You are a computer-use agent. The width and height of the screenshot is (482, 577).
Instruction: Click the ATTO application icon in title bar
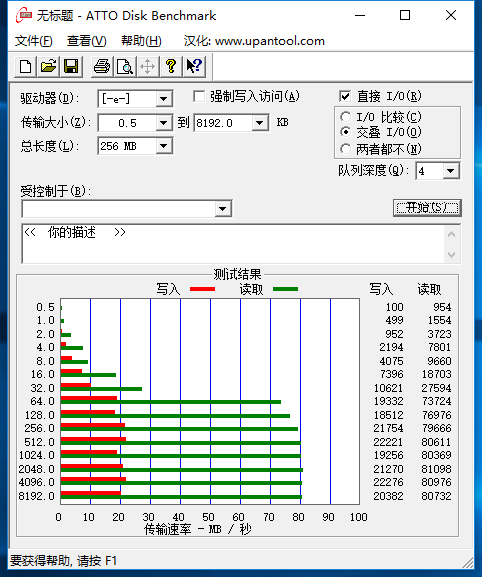pos(24,15)
